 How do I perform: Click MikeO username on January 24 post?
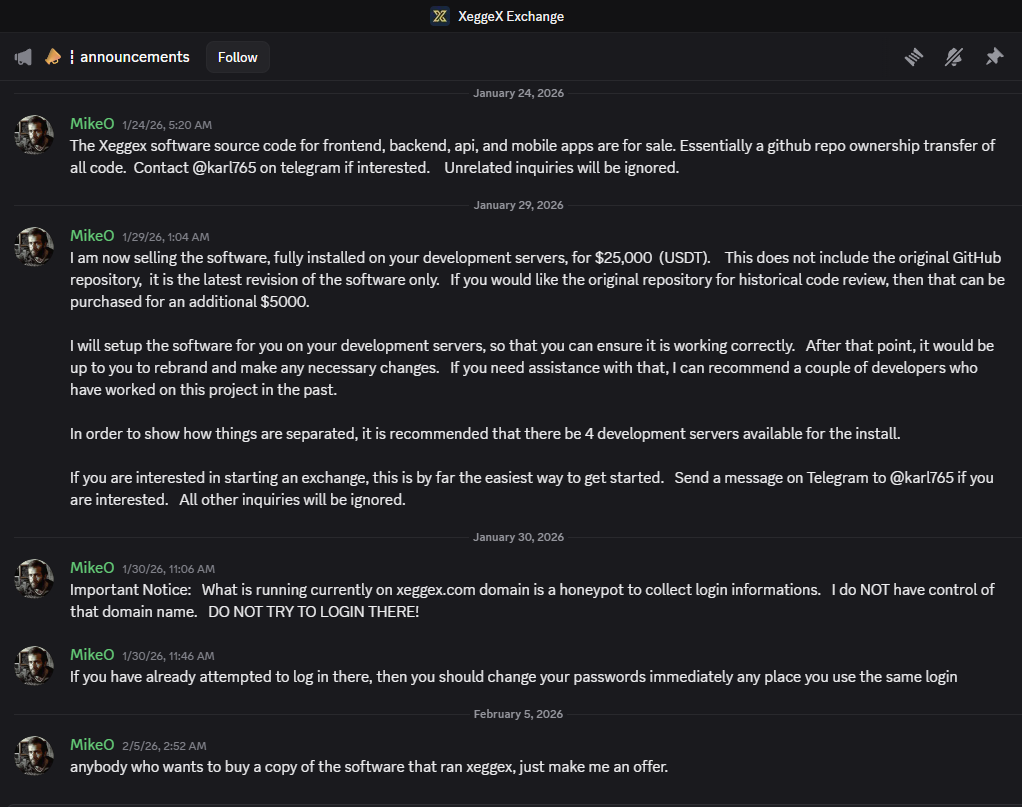pyautogui.click(x=92, y=124)
